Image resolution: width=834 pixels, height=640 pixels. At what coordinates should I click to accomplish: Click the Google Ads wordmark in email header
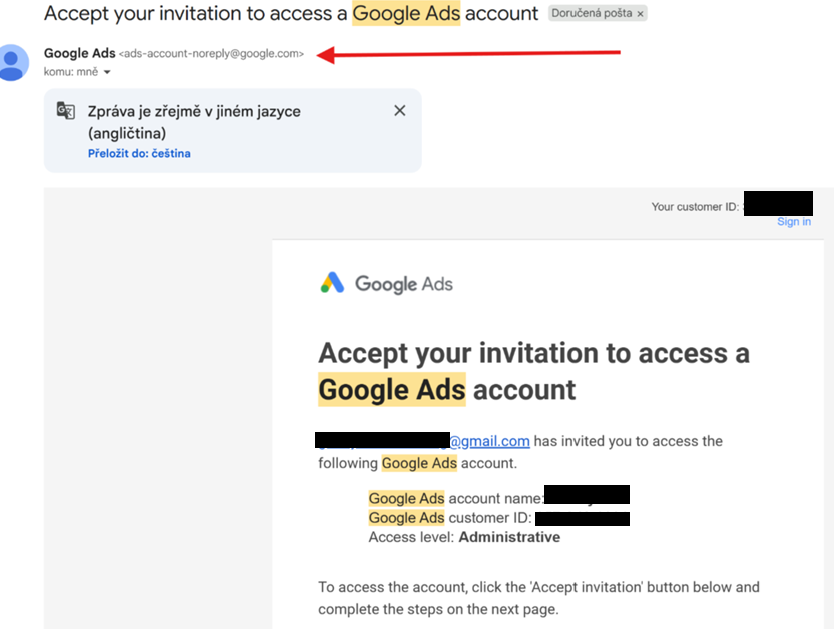pyautogui.click(x=404, y=284)
